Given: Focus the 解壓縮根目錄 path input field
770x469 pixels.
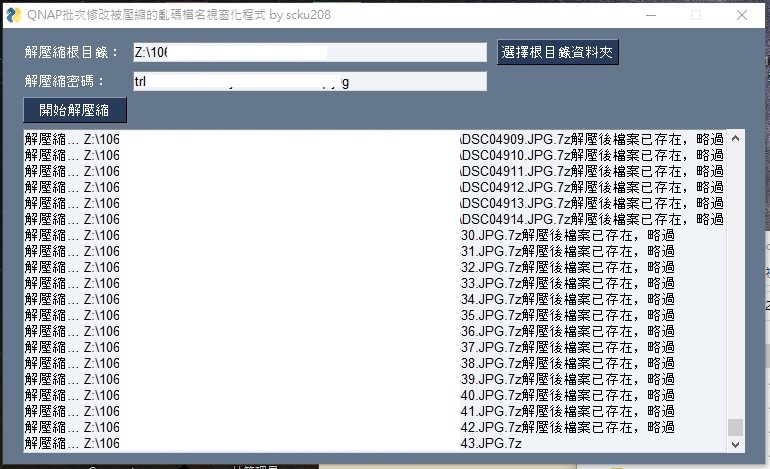Looking at the screenshot, I should click(x=308, y=52).
